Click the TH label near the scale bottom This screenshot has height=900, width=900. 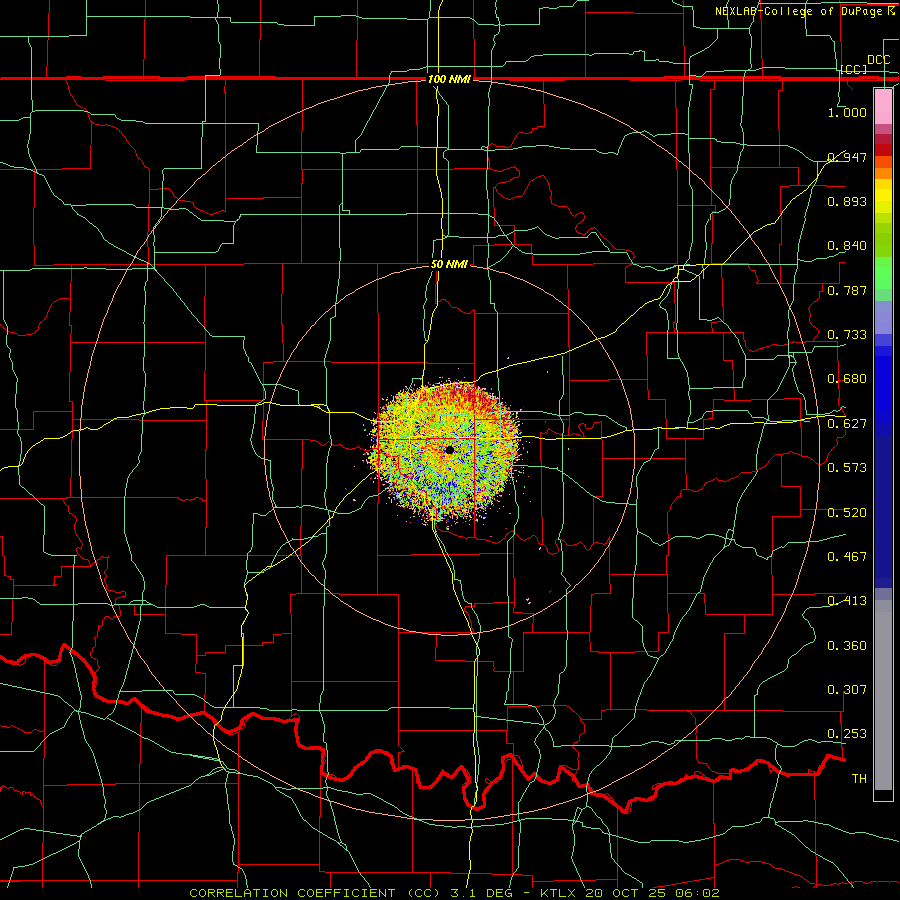[859, 778]
